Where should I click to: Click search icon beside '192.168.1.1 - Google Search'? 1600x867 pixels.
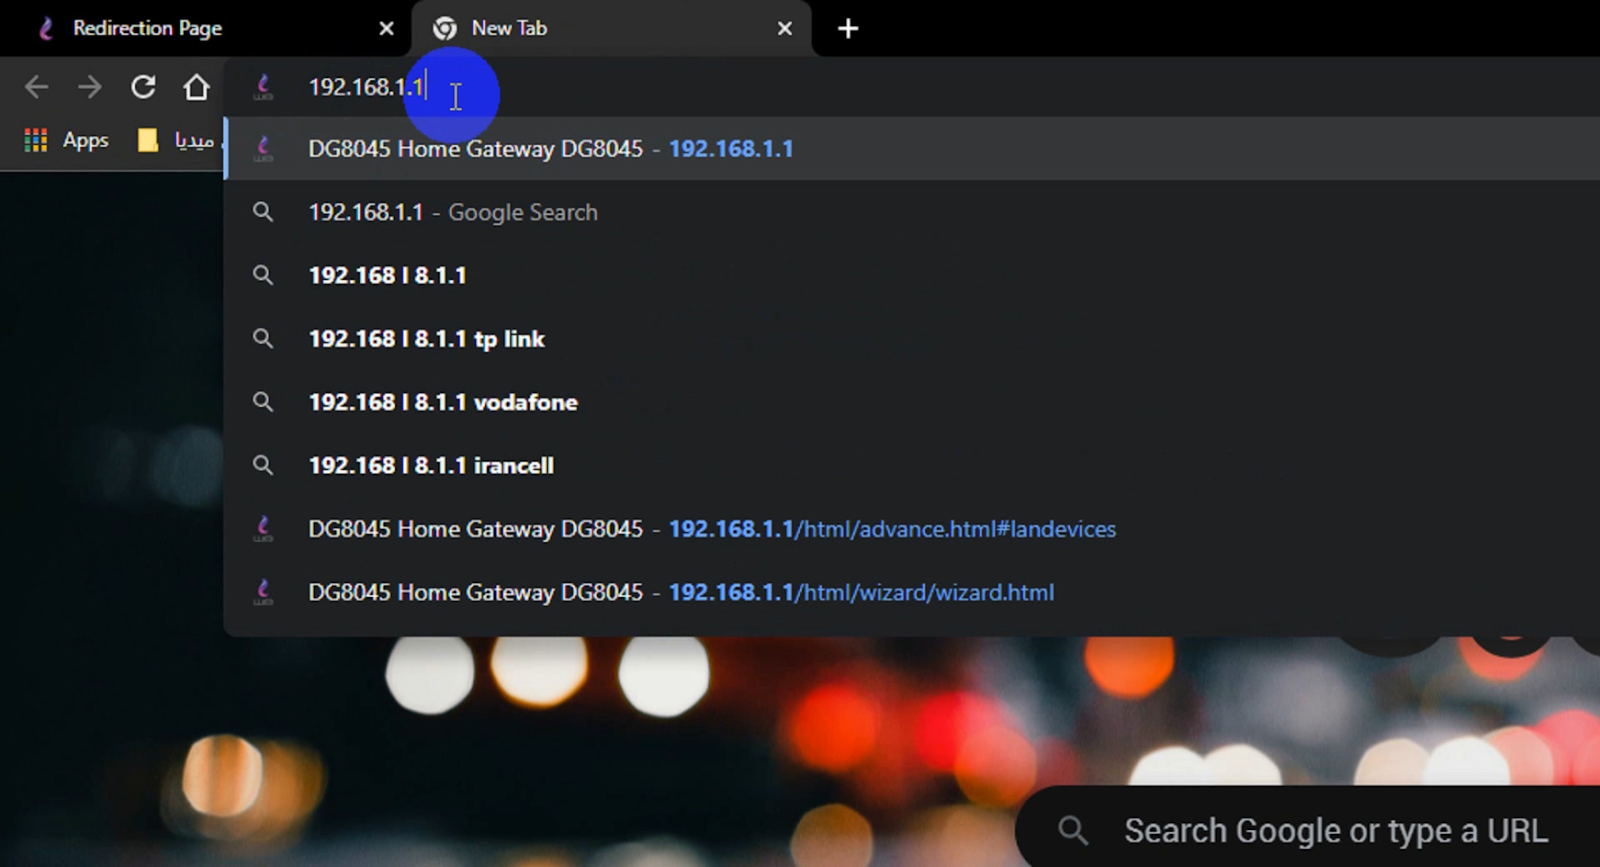pos(262,212)
